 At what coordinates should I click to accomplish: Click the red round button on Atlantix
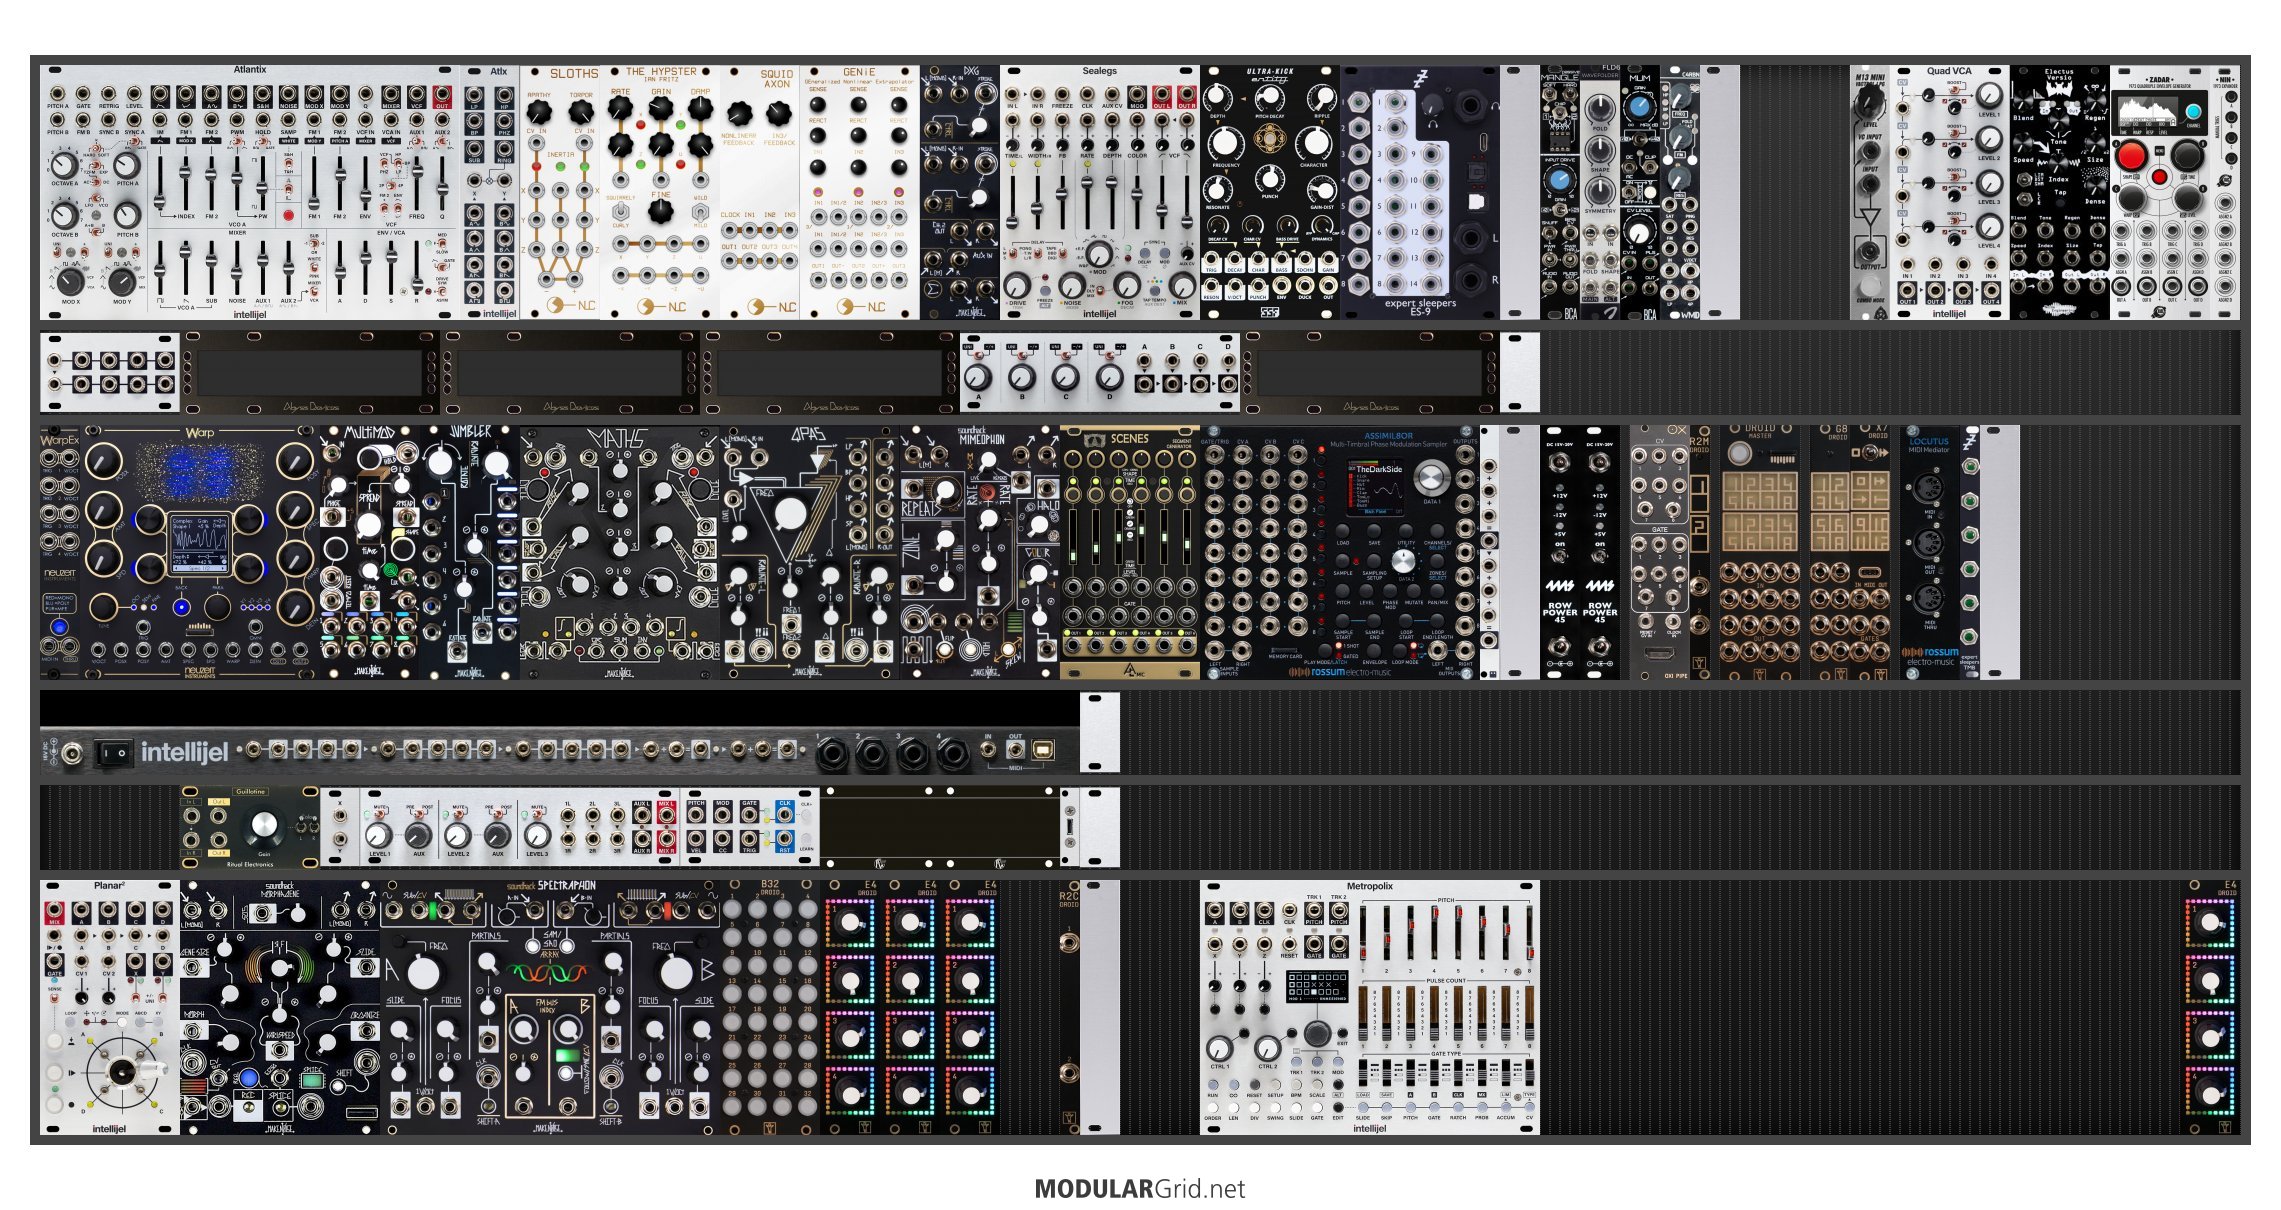(289, 215)
